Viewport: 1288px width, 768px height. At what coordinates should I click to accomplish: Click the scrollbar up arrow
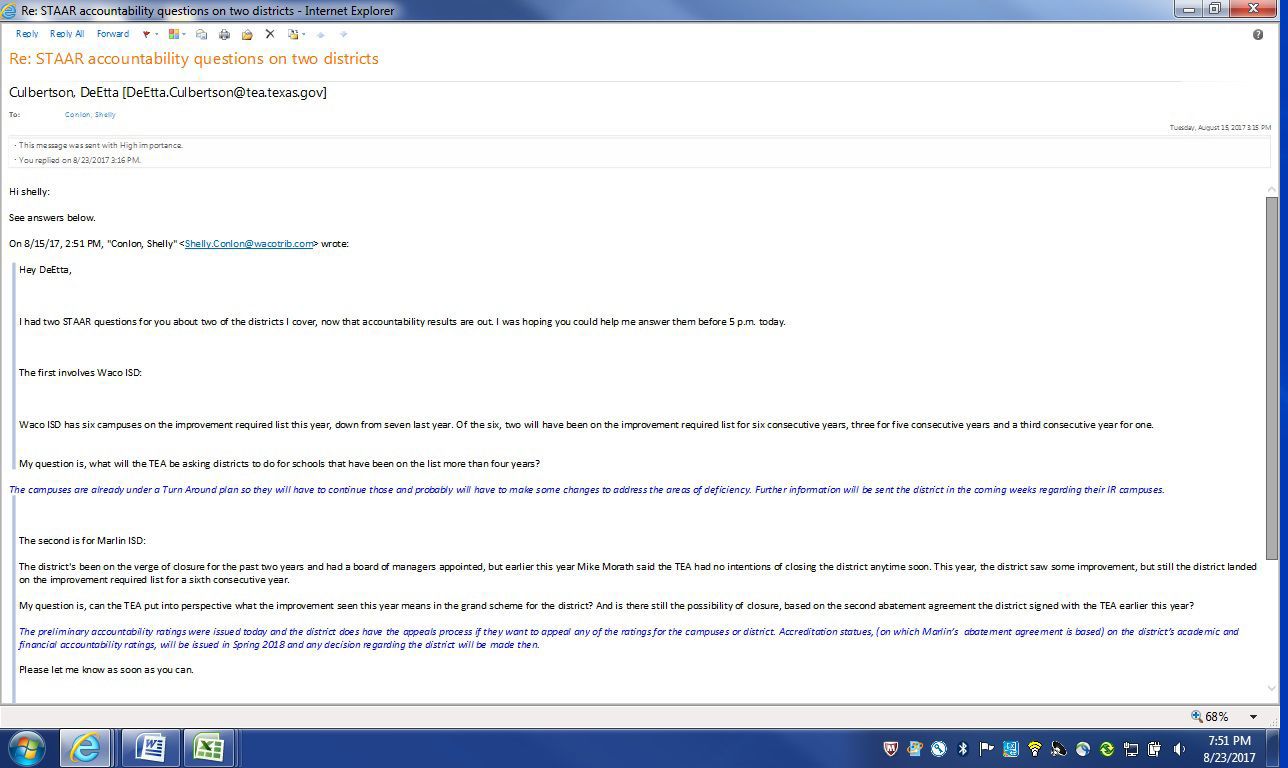1272,189
